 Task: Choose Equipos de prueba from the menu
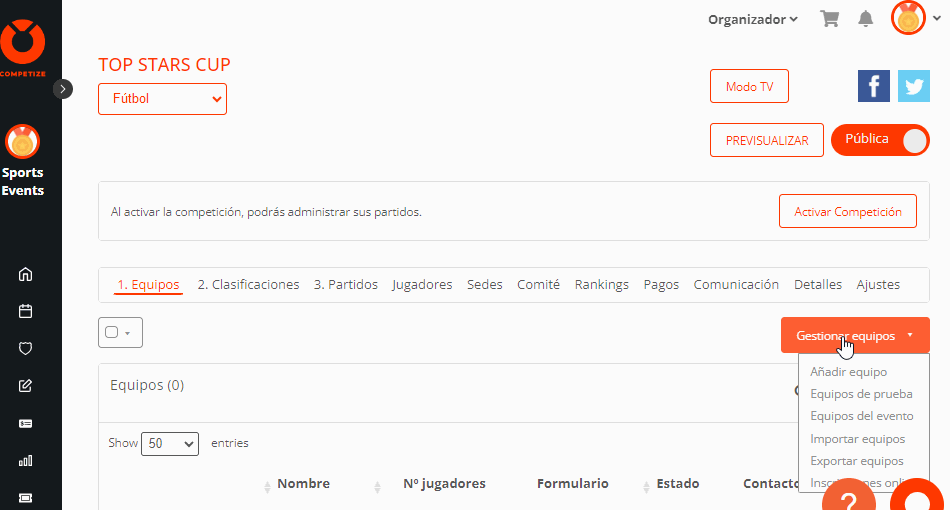[861, 394]
